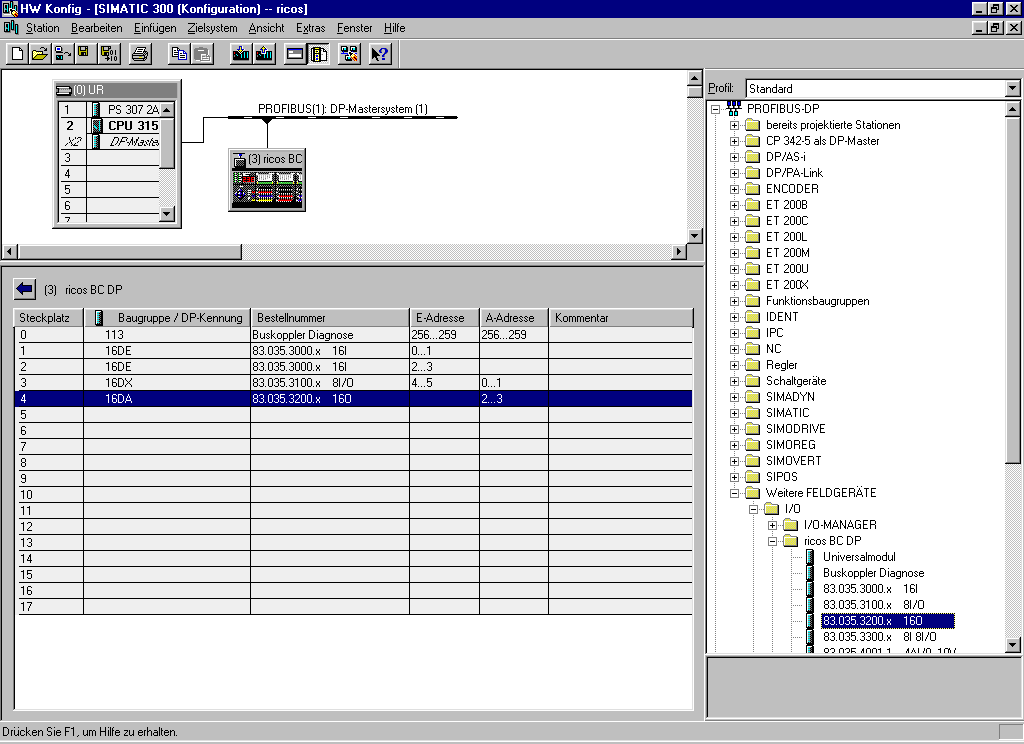Image resolution: width=1024 pixels, height=744 pixels.
Task: Click the ENCODER folder icon
Action: [752, 189]
